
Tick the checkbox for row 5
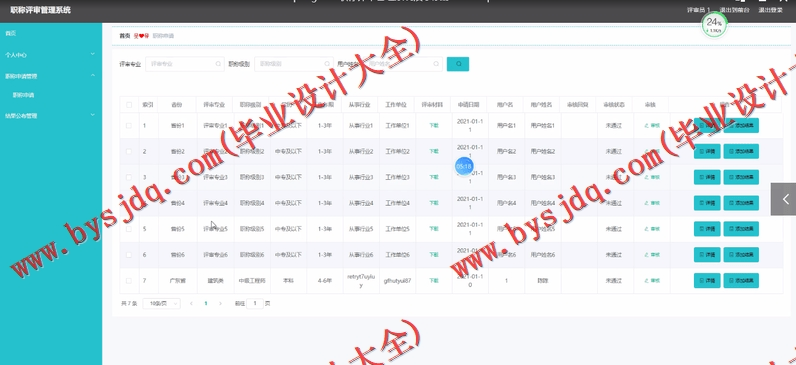click(x=129, y=229)
